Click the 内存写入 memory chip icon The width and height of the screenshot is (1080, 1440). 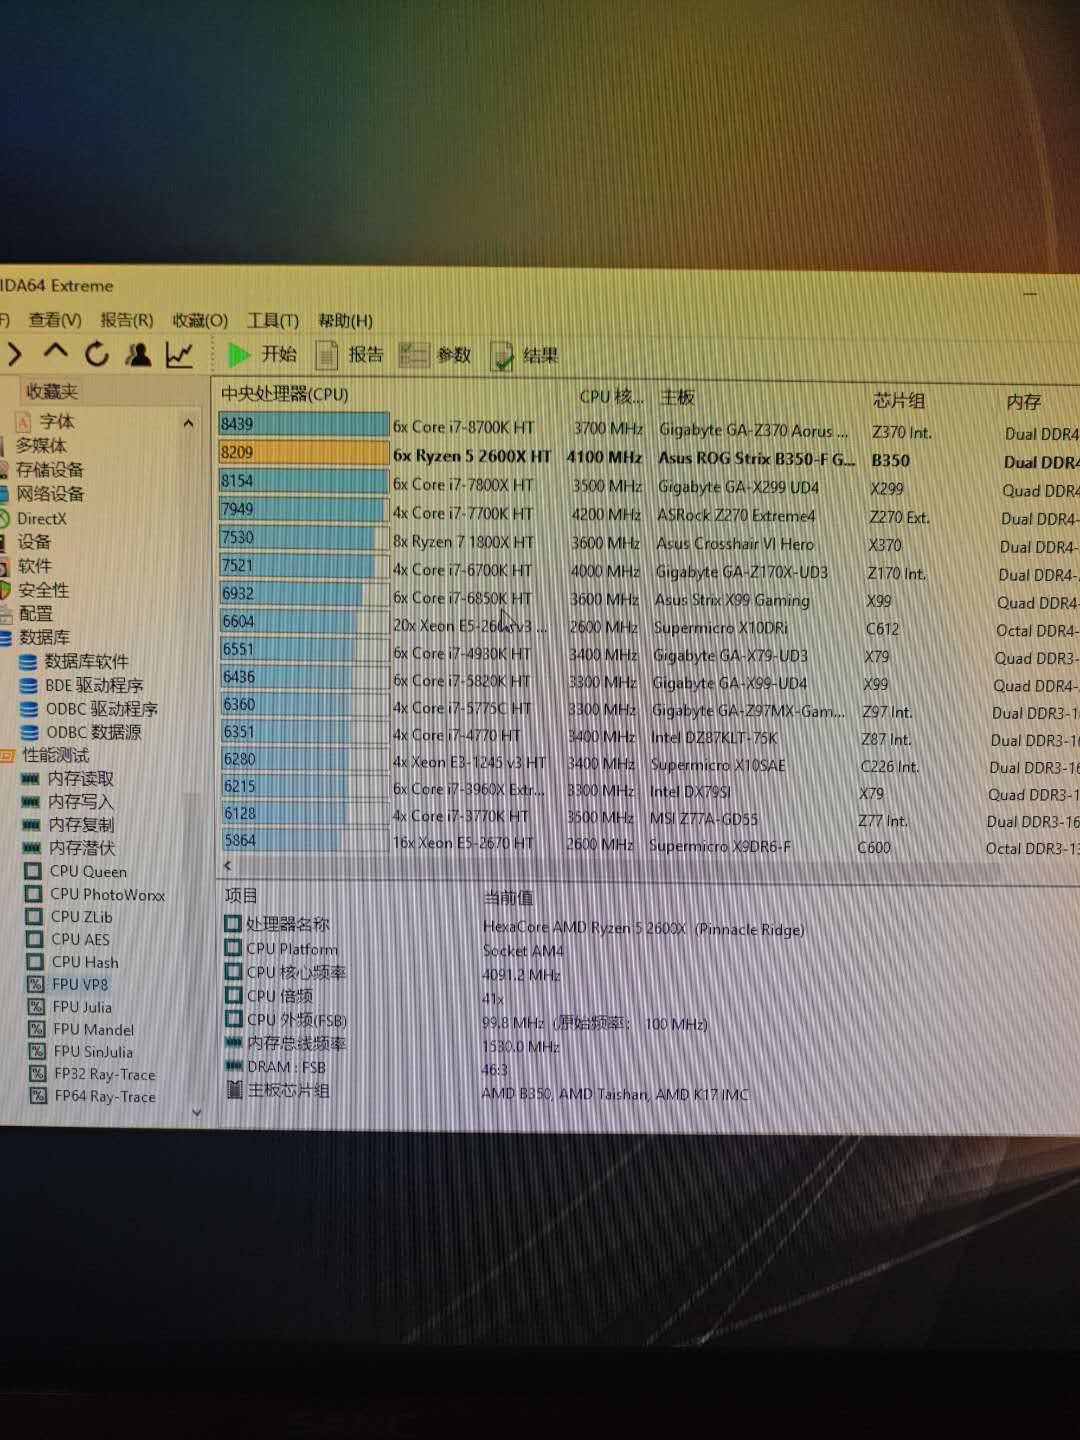(31, 801)
